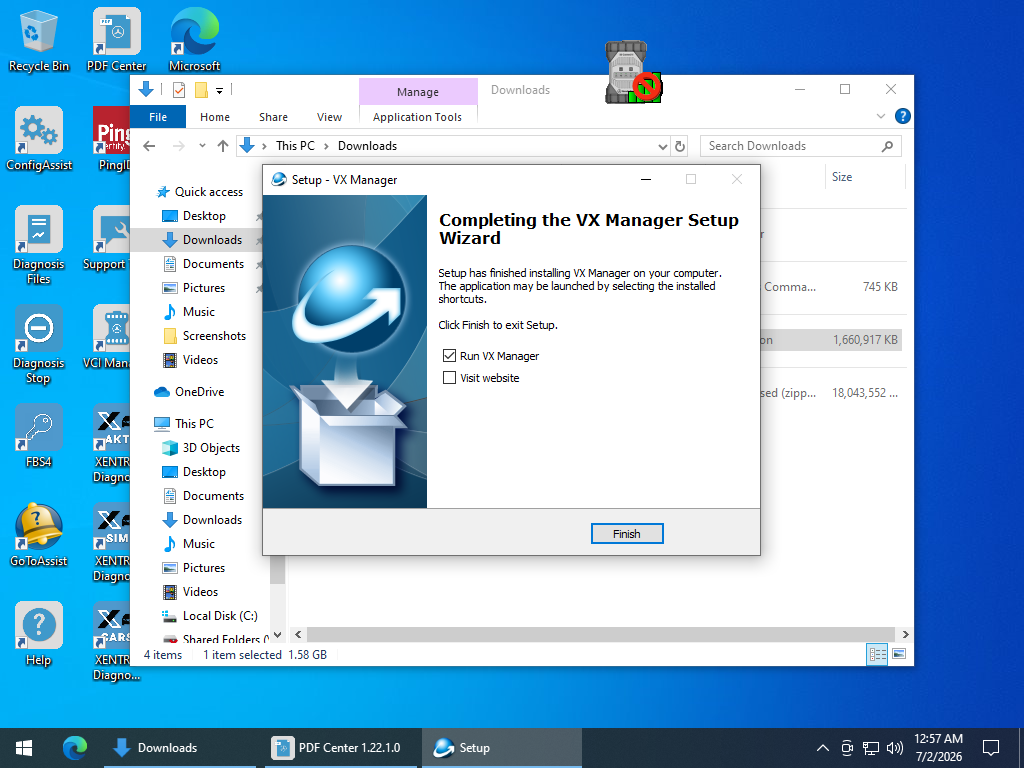Click This PC in the address breadcrumb
Screen dimensions: 1024x768
coord(295,146)
